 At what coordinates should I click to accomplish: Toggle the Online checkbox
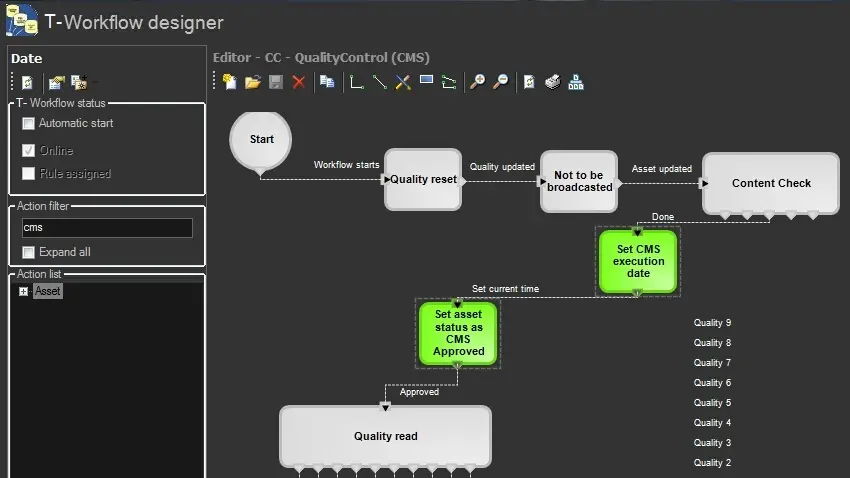coord(29,151)
